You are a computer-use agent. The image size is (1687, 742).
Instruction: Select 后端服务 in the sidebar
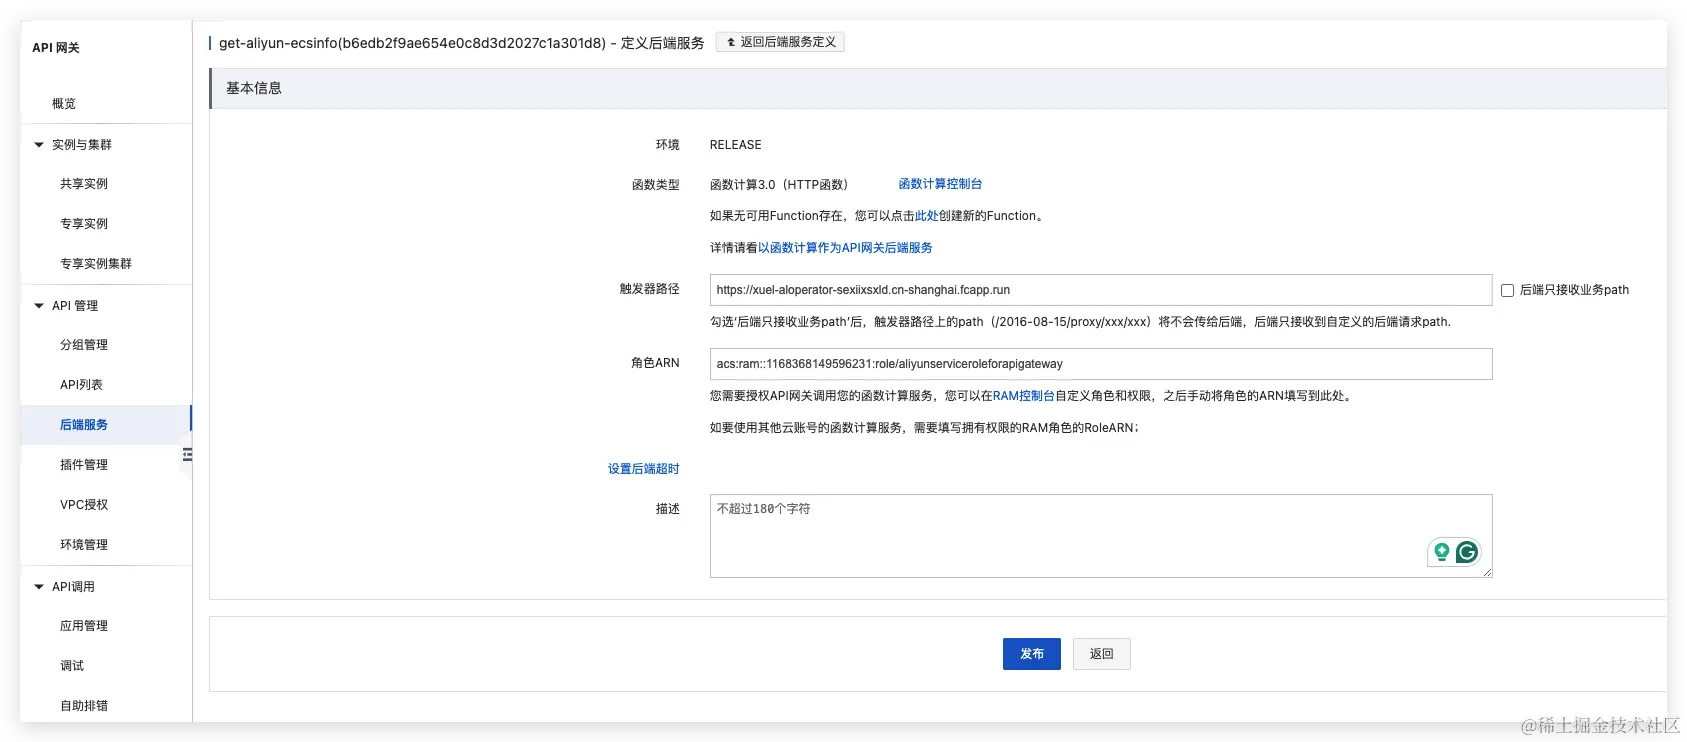coord(84,425)
